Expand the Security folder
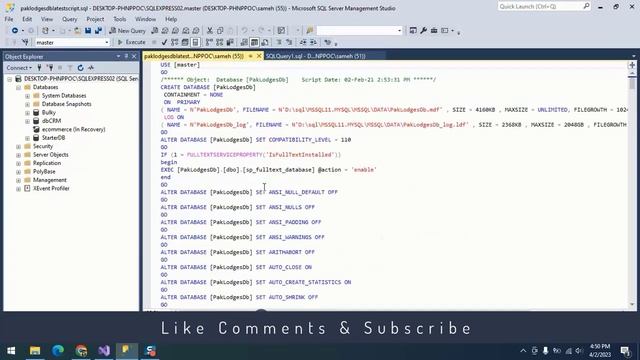This screenshot has width=640, height=360. (19, 147)
